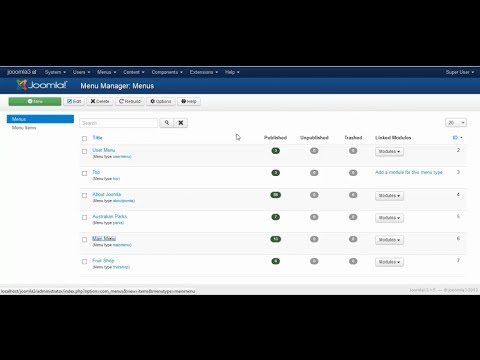Expand Modules dropdown for User Menu
480x360 pixels.
(389, 152)
